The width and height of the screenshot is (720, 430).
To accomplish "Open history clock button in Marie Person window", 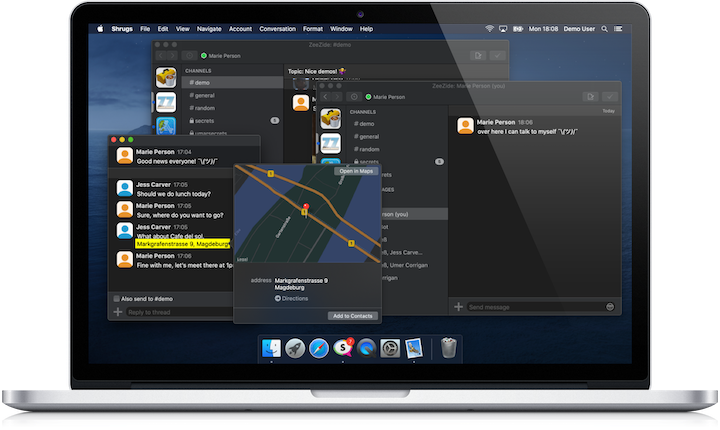I will pyautogui.click(x=354, y=97).
